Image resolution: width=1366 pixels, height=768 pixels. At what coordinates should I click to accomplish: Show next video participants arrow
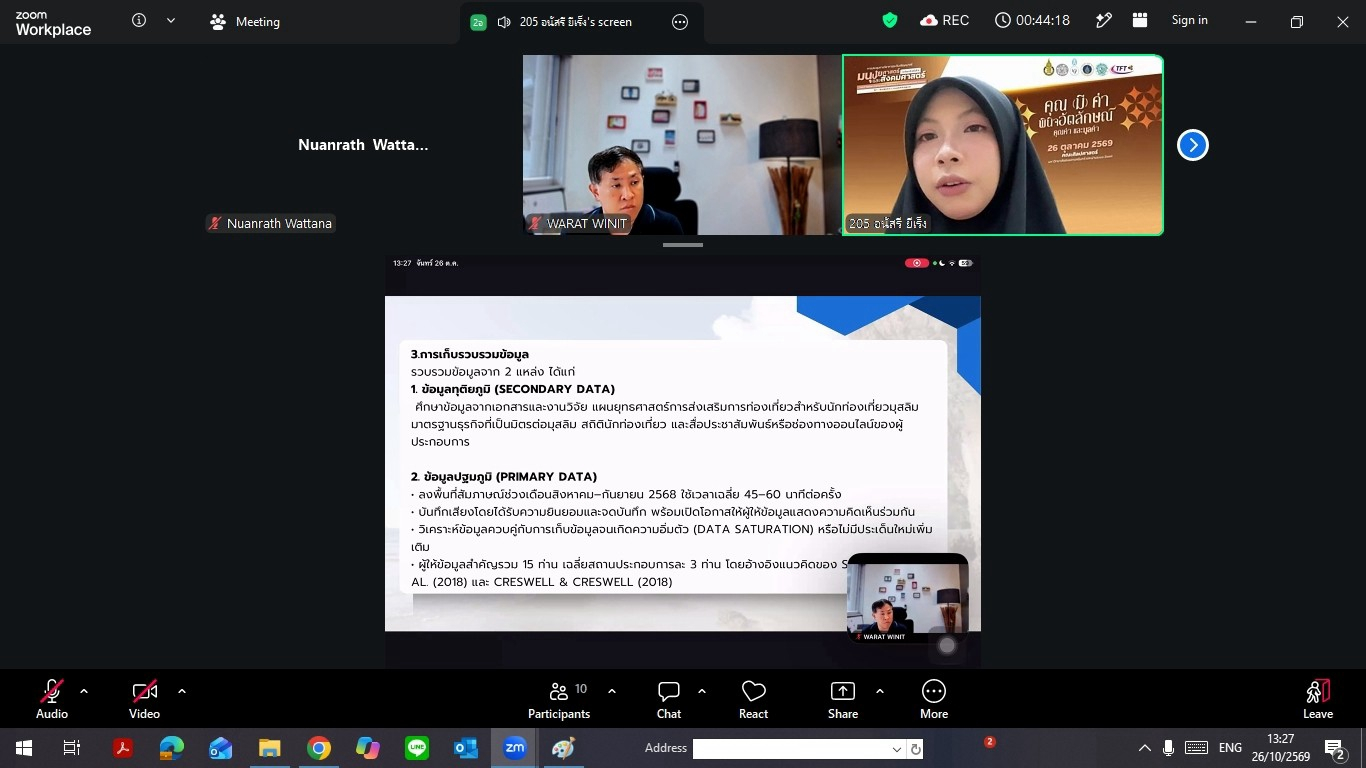1192,145
